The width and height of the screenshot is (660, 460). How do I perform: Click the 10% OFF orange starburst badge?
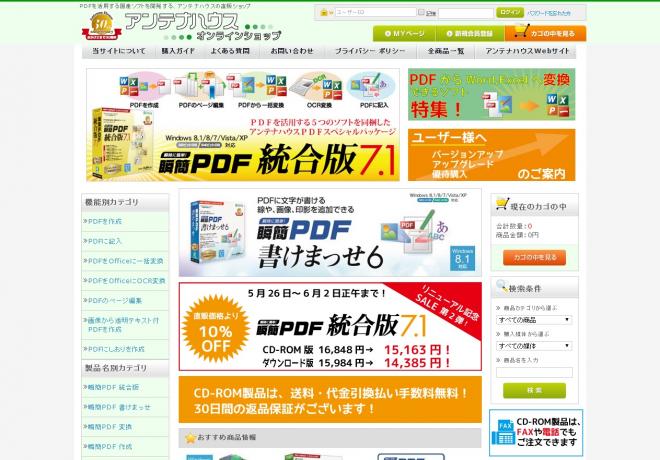(x=216, y=328)
